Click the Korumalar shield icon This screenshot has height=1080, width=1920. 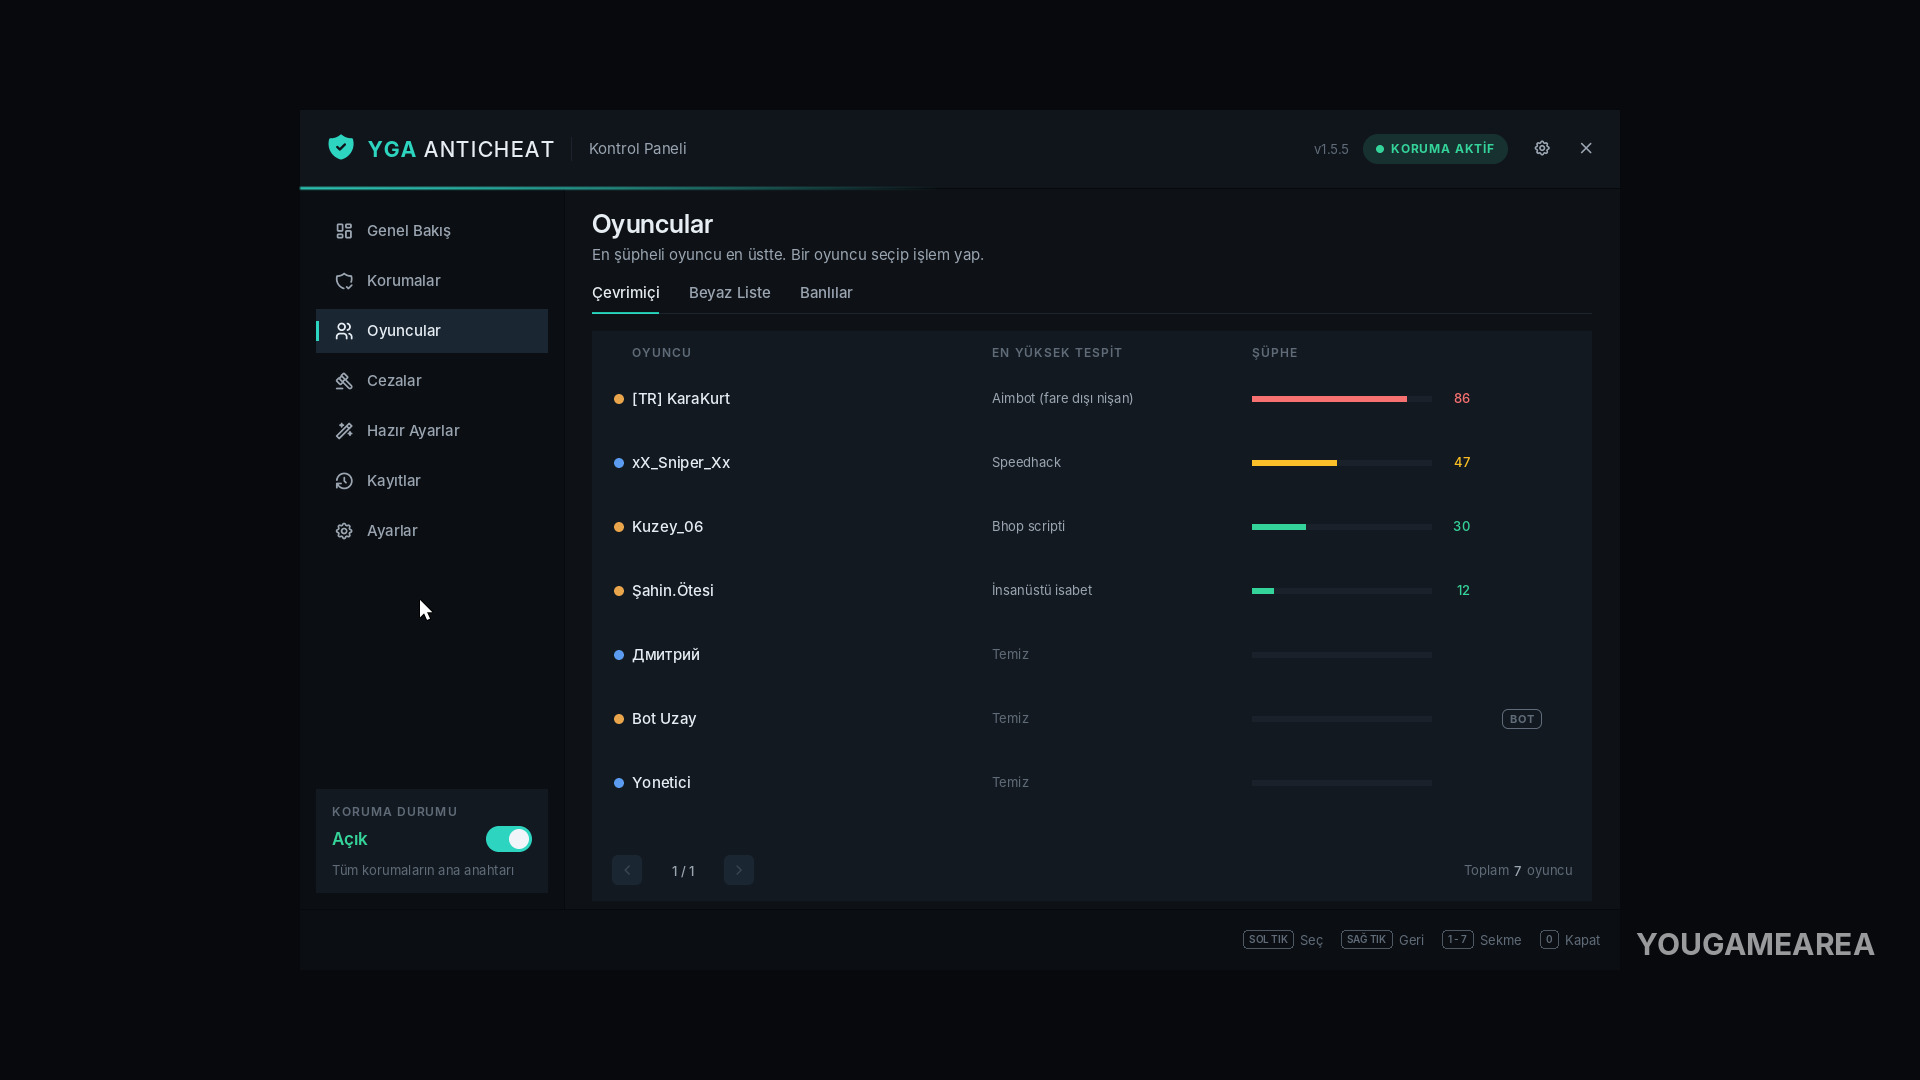point(344,281)
